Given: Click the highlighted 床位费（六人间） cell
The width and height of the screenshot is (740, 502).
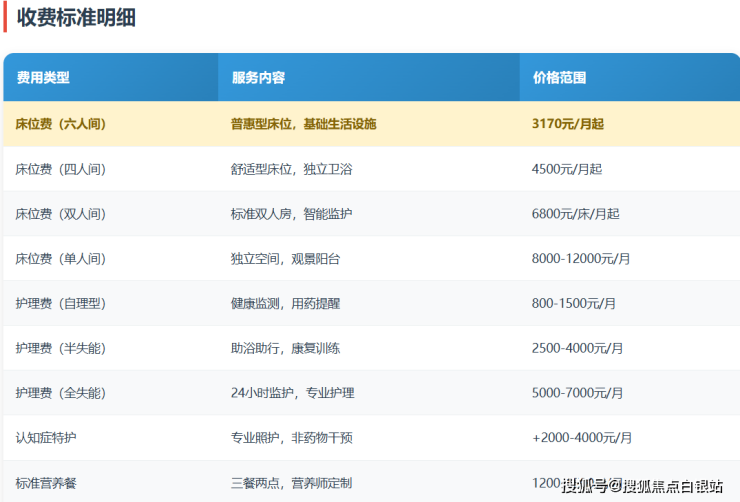Looking at the screenshot, I should point(61,124).
